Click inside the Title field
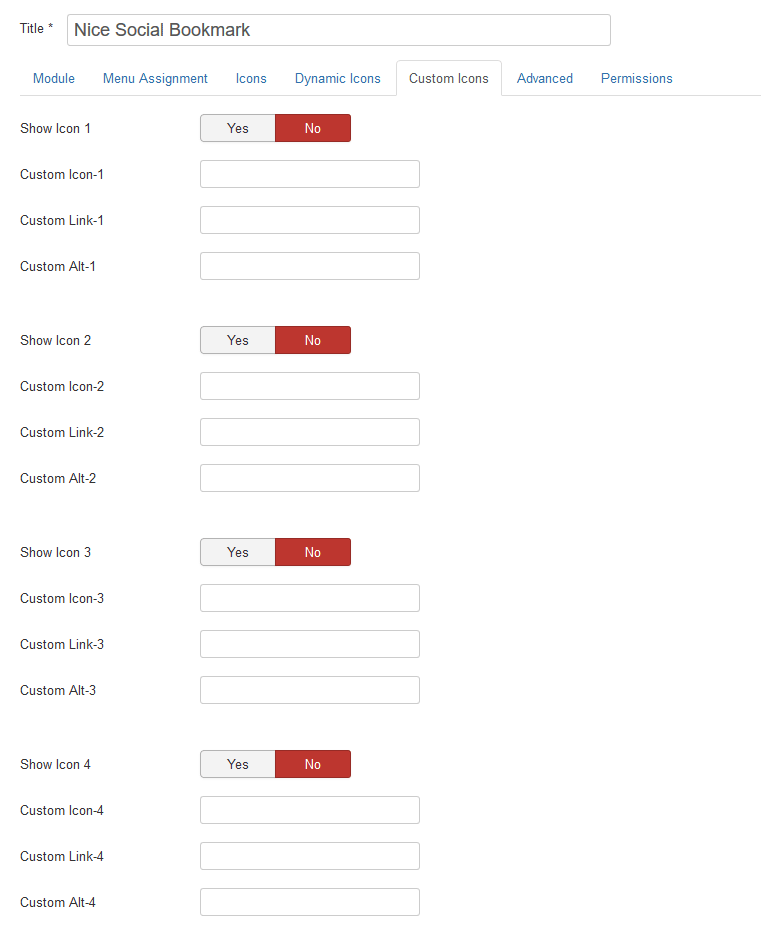Viewport: 761px width, 947px height. (x=338, y=30)
